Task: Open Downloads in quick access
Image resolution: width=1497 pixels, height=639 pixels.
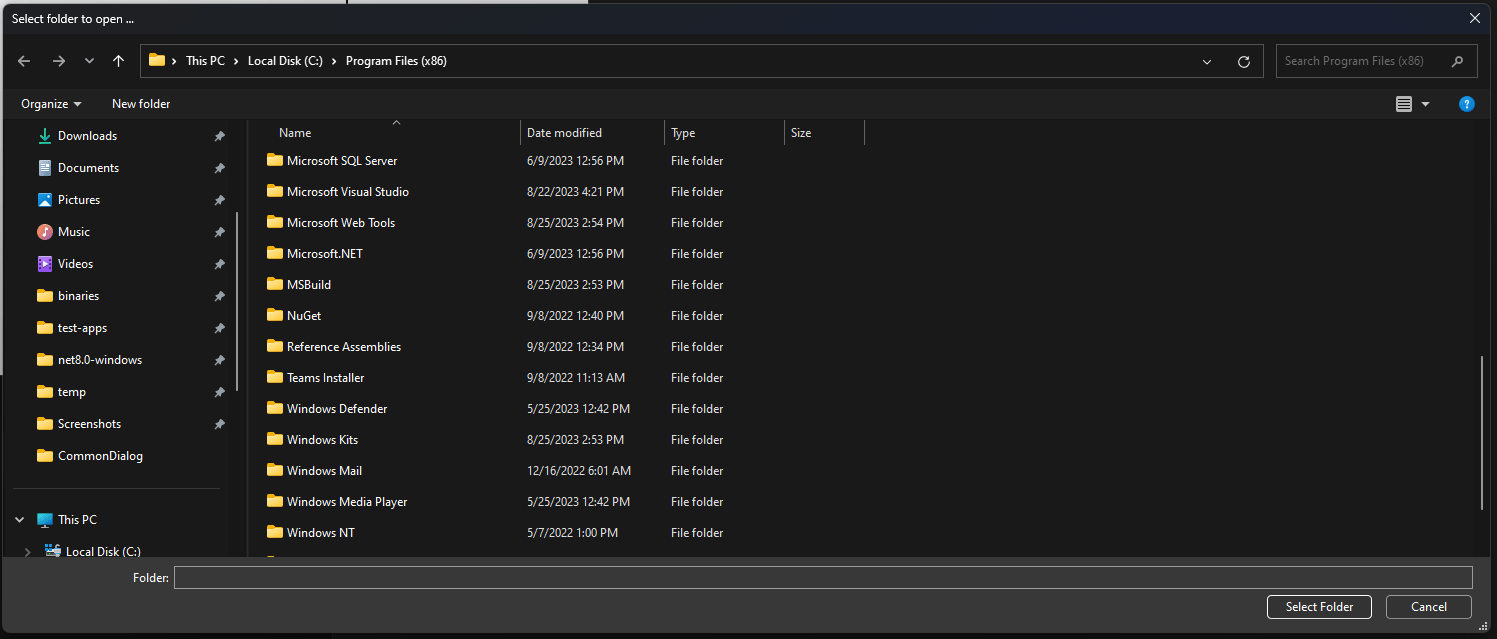Action: [x=87, y=136]
